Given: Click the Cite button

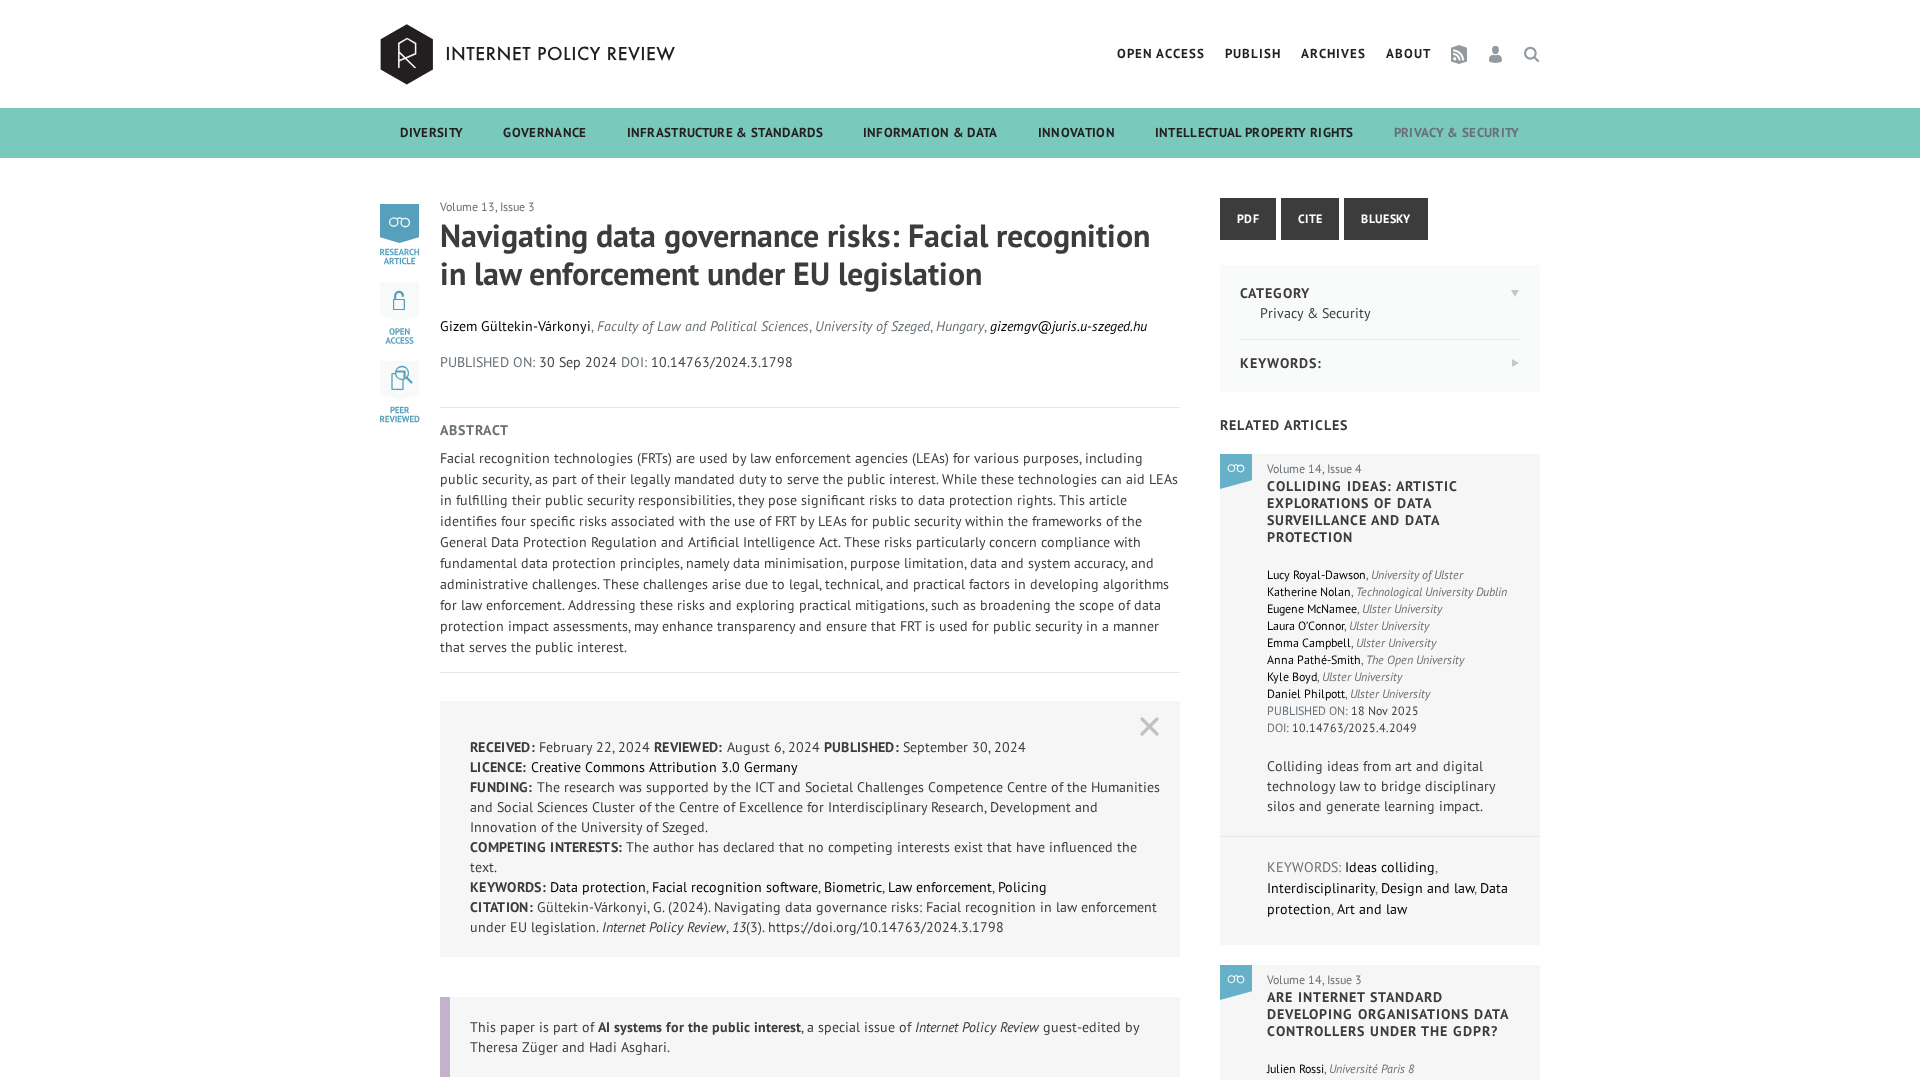Looking at the screenshot, I should [1309, 219].
